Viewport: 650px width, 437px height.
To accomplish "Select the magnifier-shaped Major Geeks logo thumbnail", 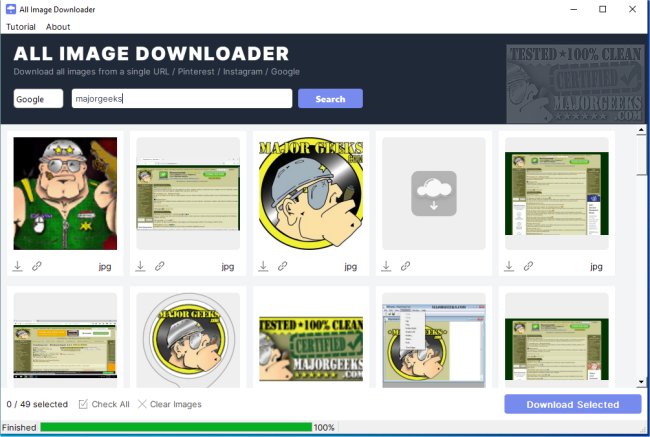I will coord(188,340).
